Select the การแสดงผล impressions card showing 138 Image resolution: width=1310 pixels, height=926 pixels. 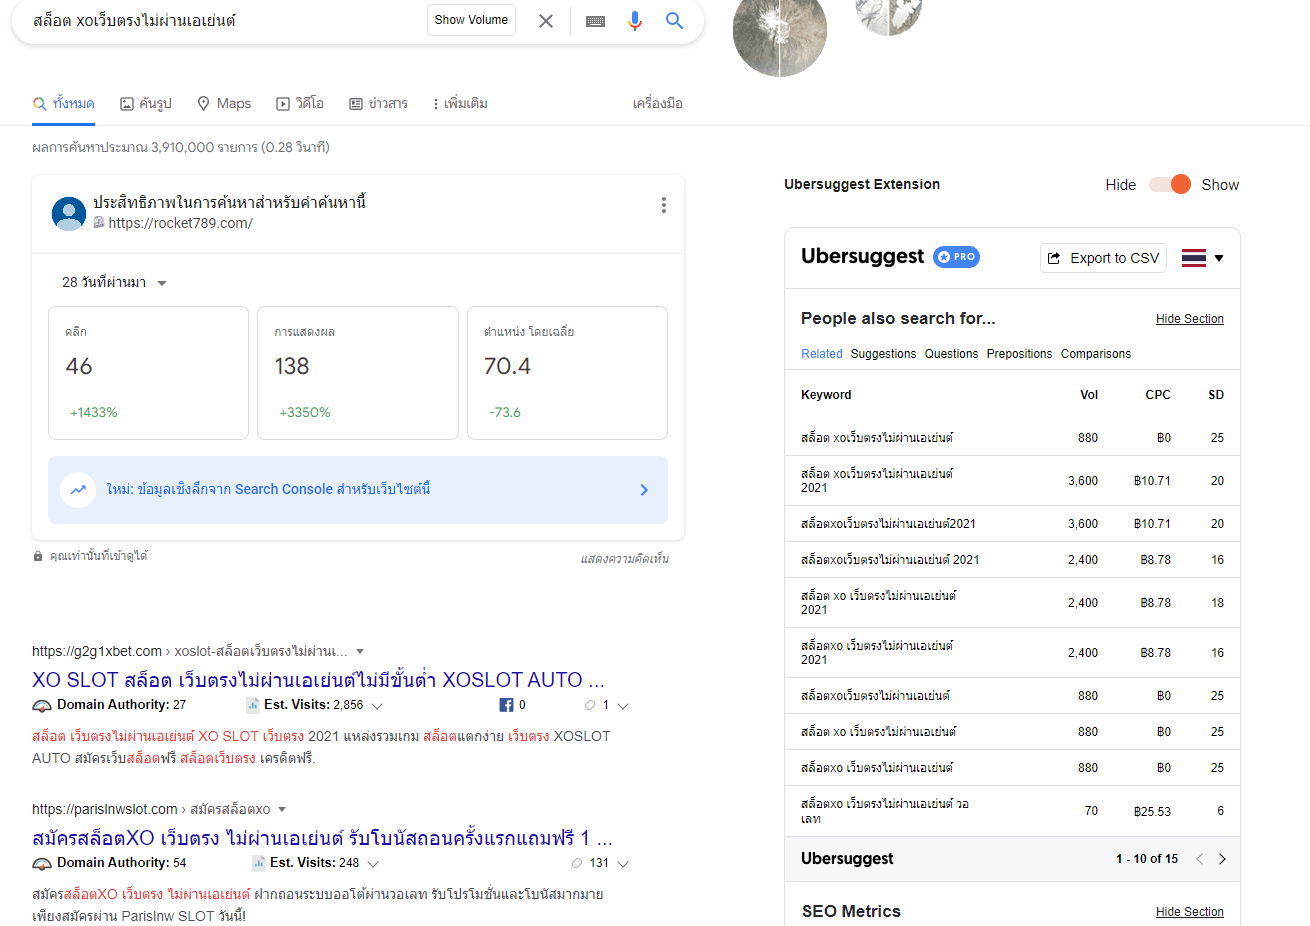[358, 373]
